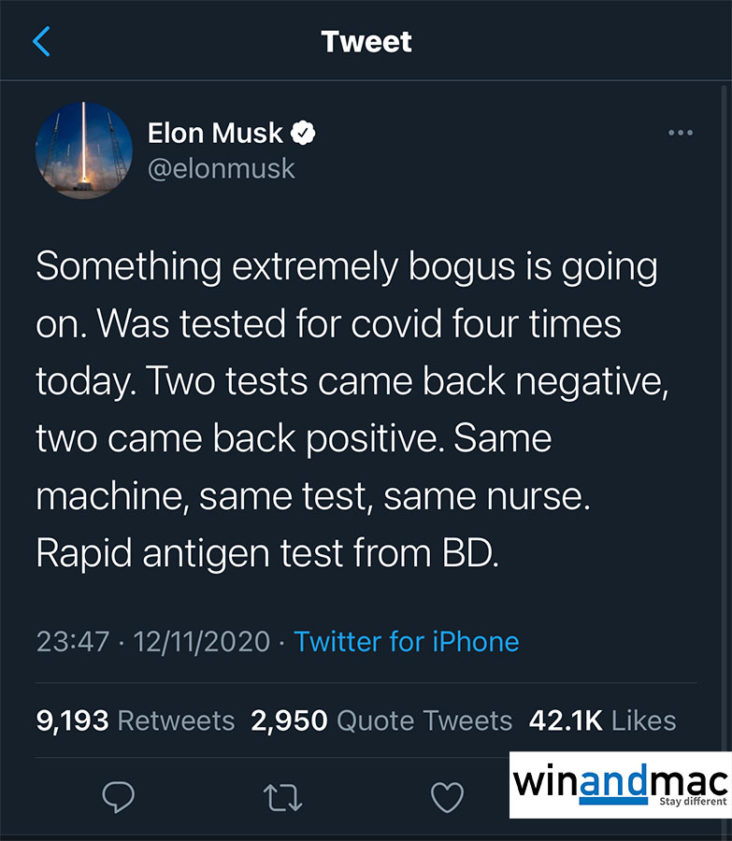This screenshot has width=732, height=841.
Task: Click the blue verified badge
Action: point(304,133)
